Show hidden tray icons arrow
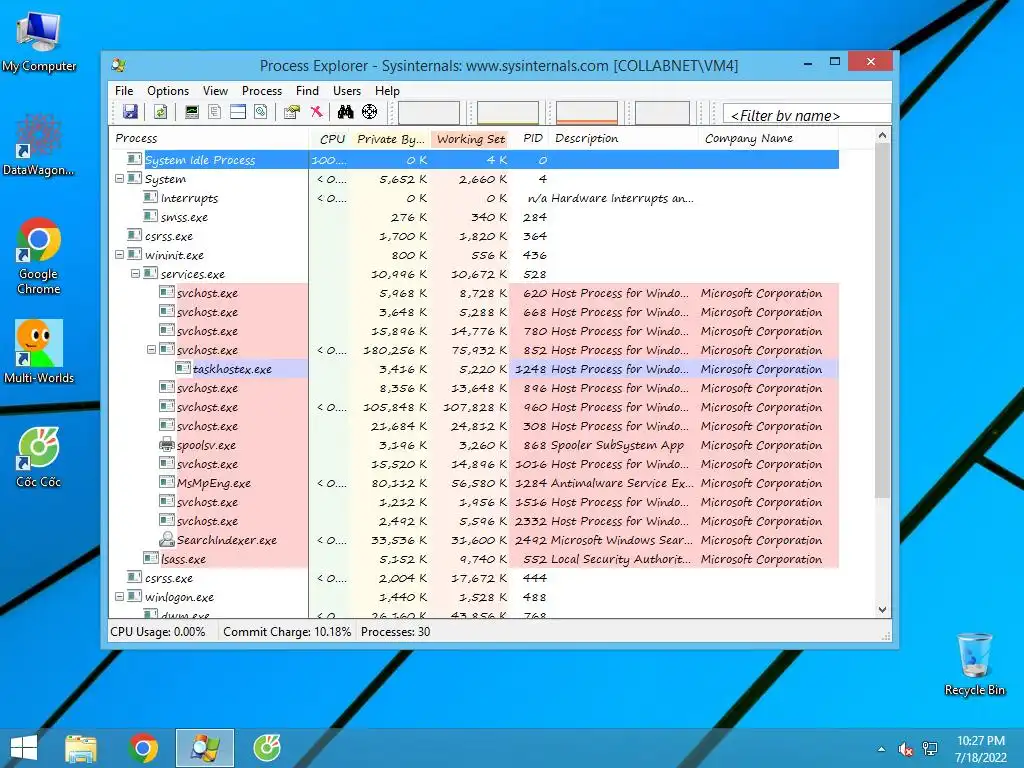This screenshot has height=768, width=1024. (882, 749)
